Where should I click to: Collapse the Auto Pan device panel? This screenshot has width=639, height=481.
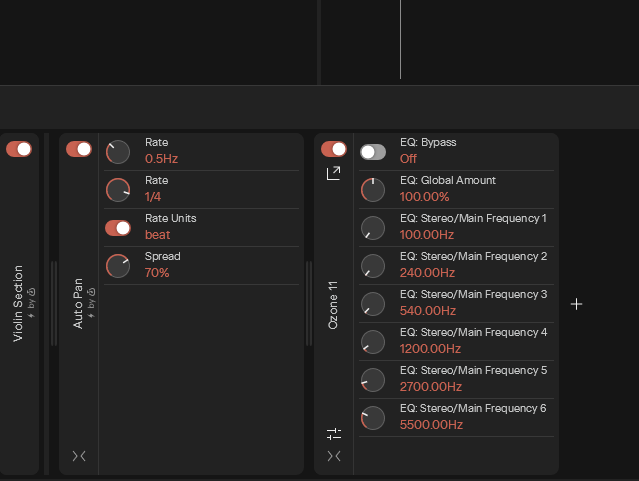coord(79,456)
